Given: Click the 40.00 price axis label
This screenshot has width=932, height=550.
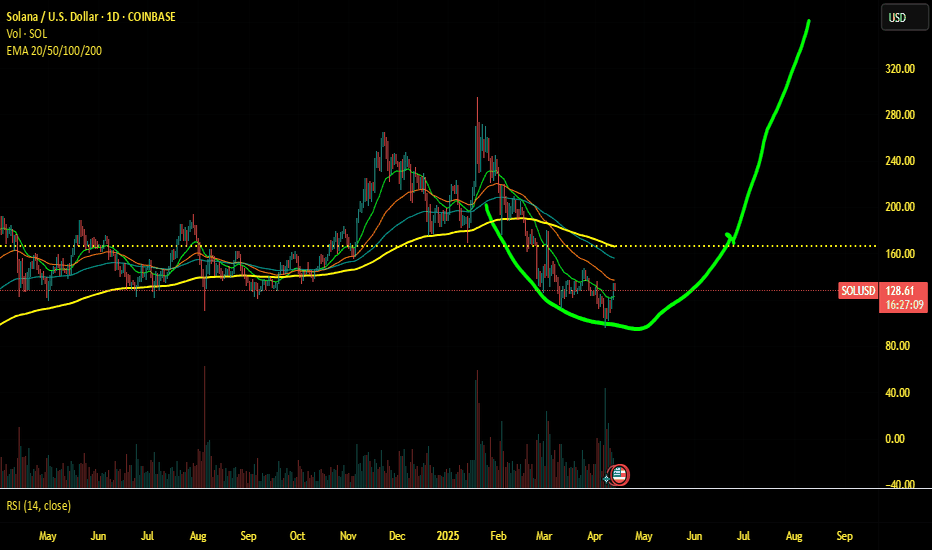Looking at the screenshot, I should click(898, 392).
